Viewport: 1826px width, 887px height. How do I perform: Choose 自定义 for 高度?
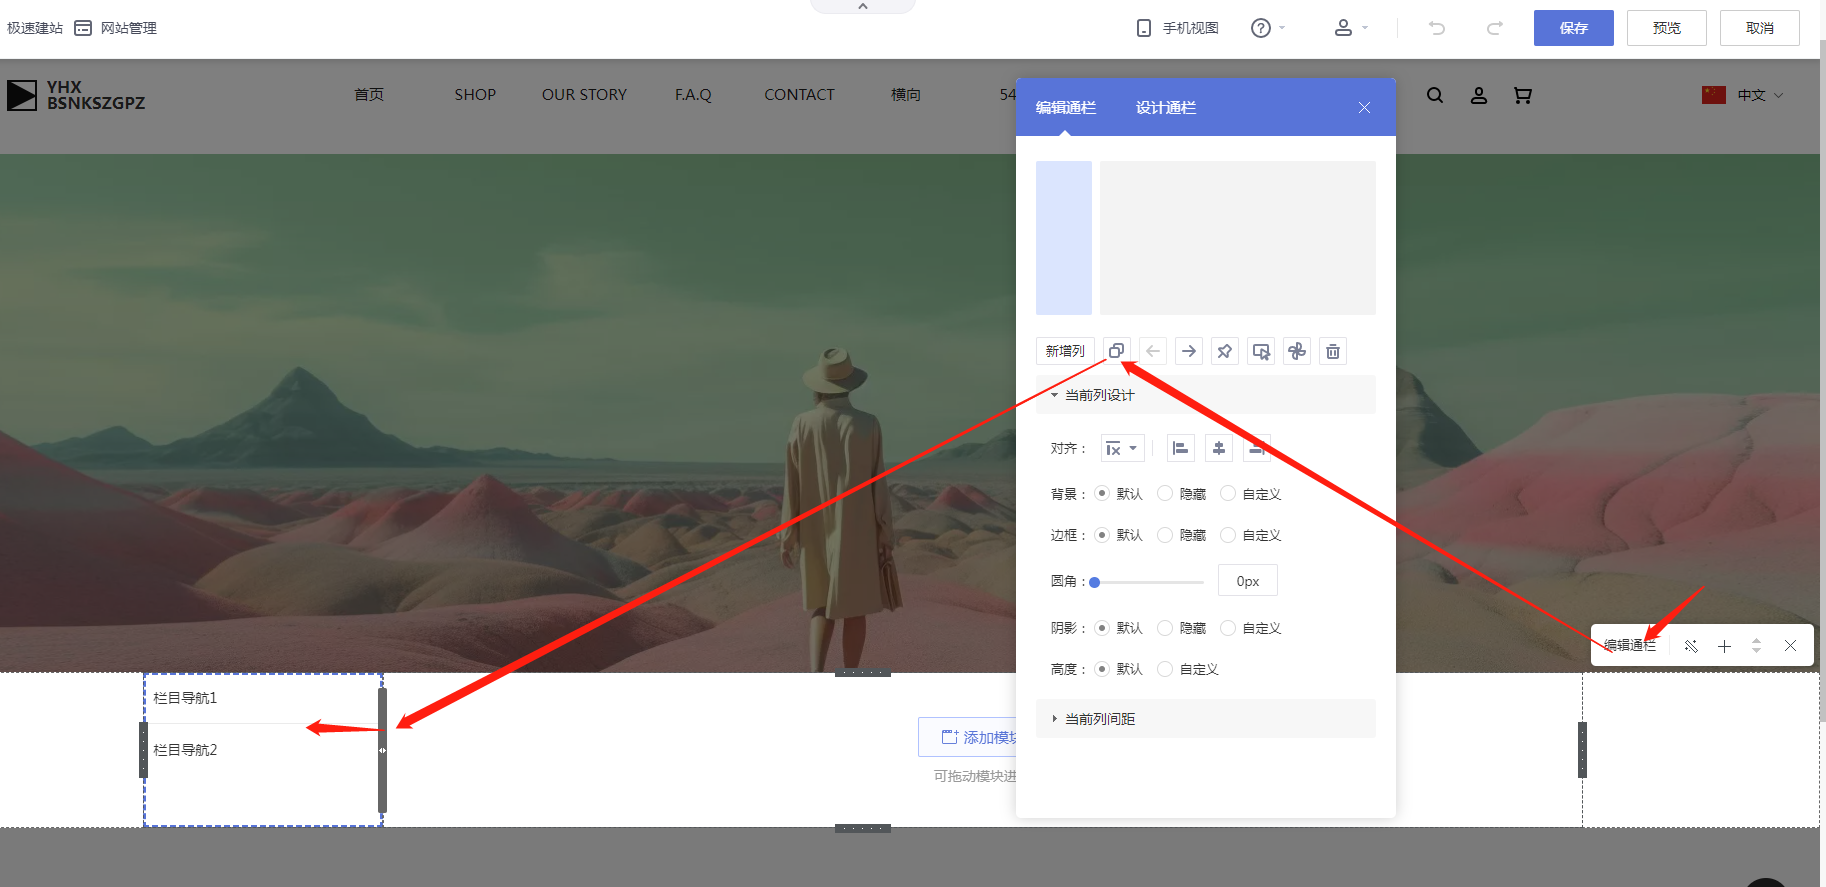click(x=1165, y=669)
